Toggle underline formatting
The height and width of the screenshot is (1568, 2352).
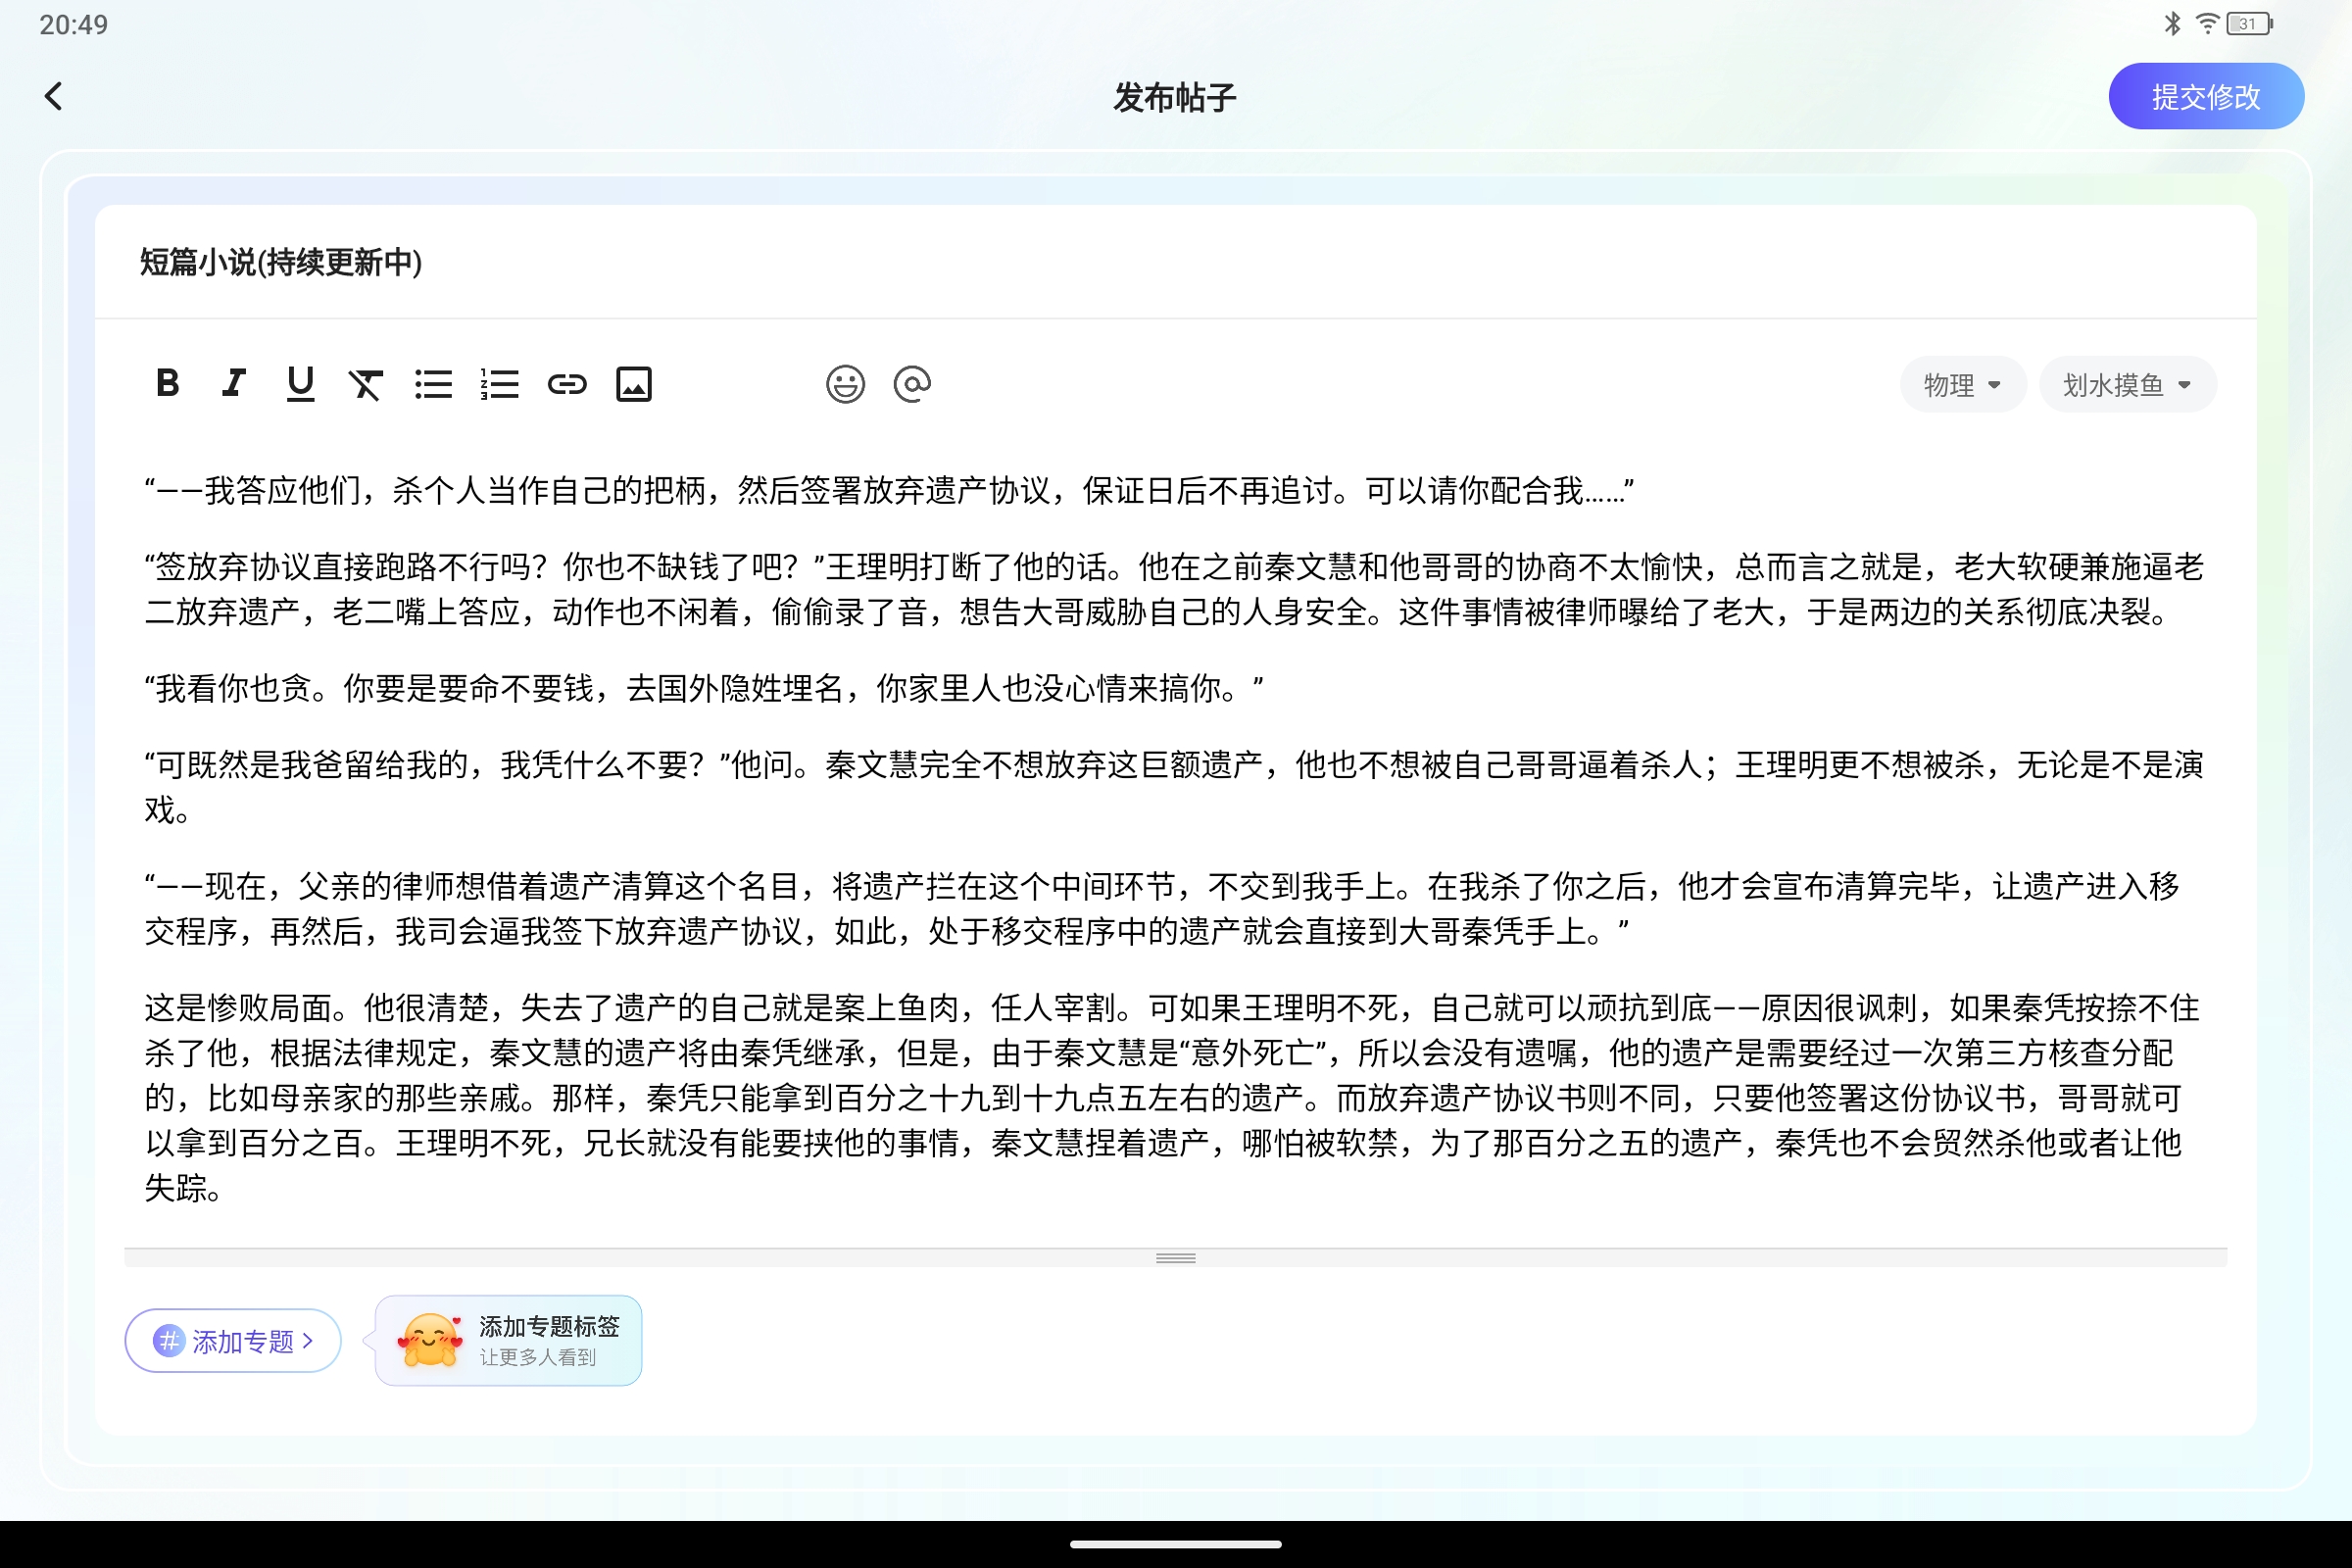pos(299,384)
